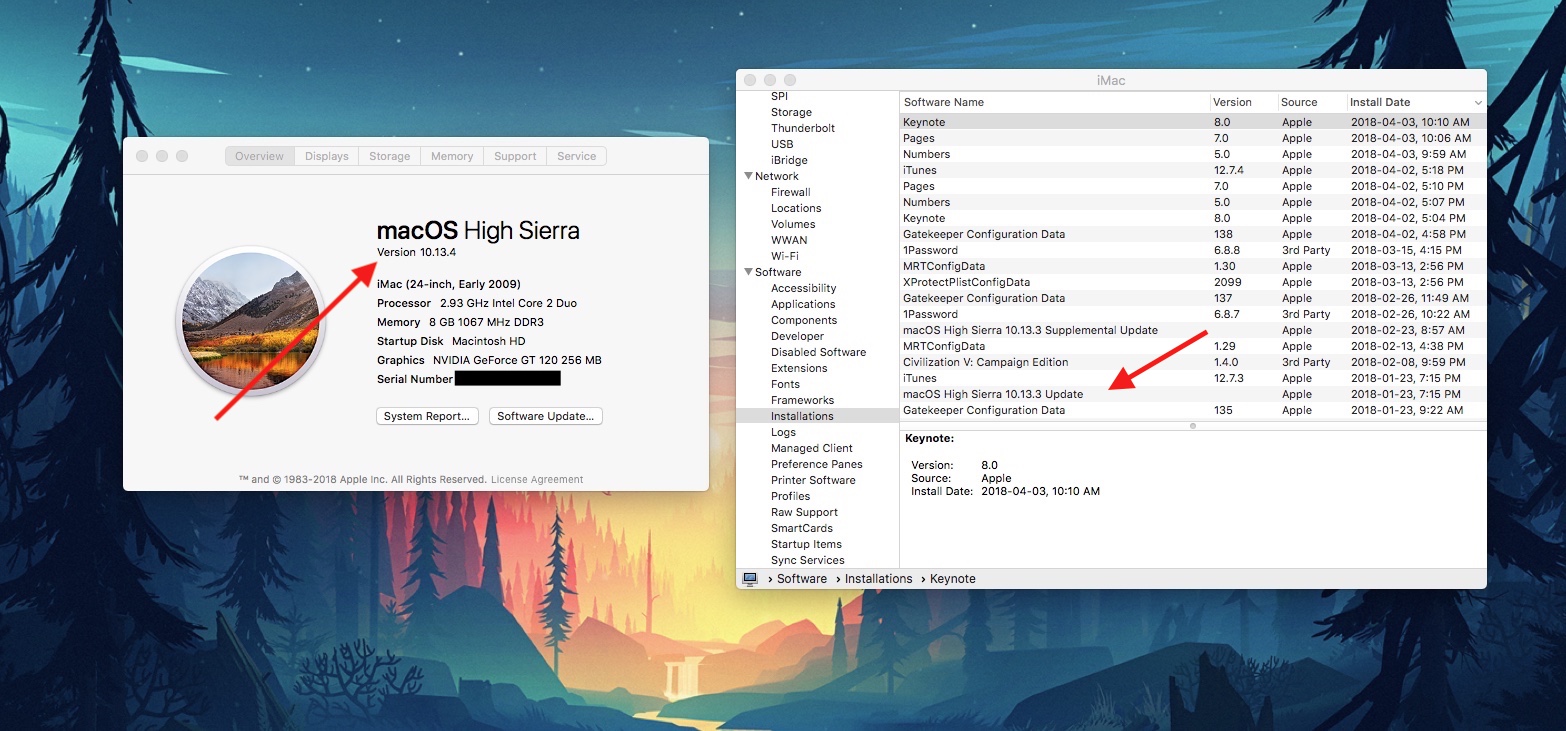Select Gatekeeper Configuration Data 138 row
This screenshot has width=1566, height=731.
(x=1193, y=234)
